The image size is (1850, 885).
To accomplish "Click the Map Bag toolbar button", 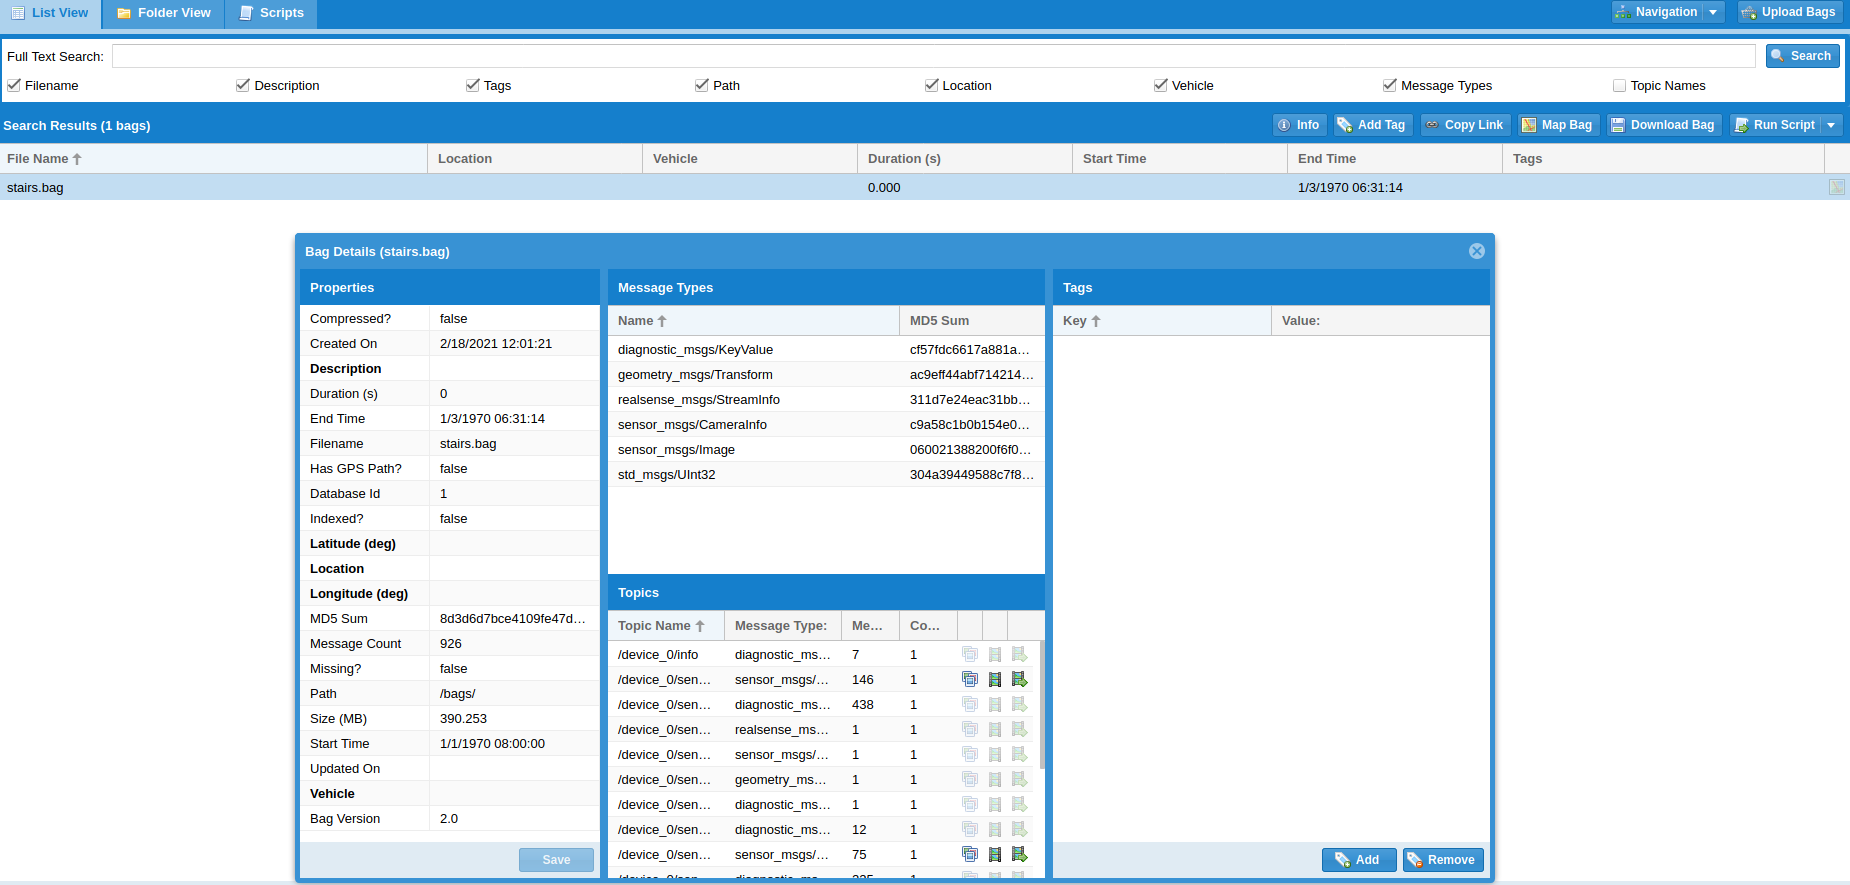I will tap(1556, 125).
